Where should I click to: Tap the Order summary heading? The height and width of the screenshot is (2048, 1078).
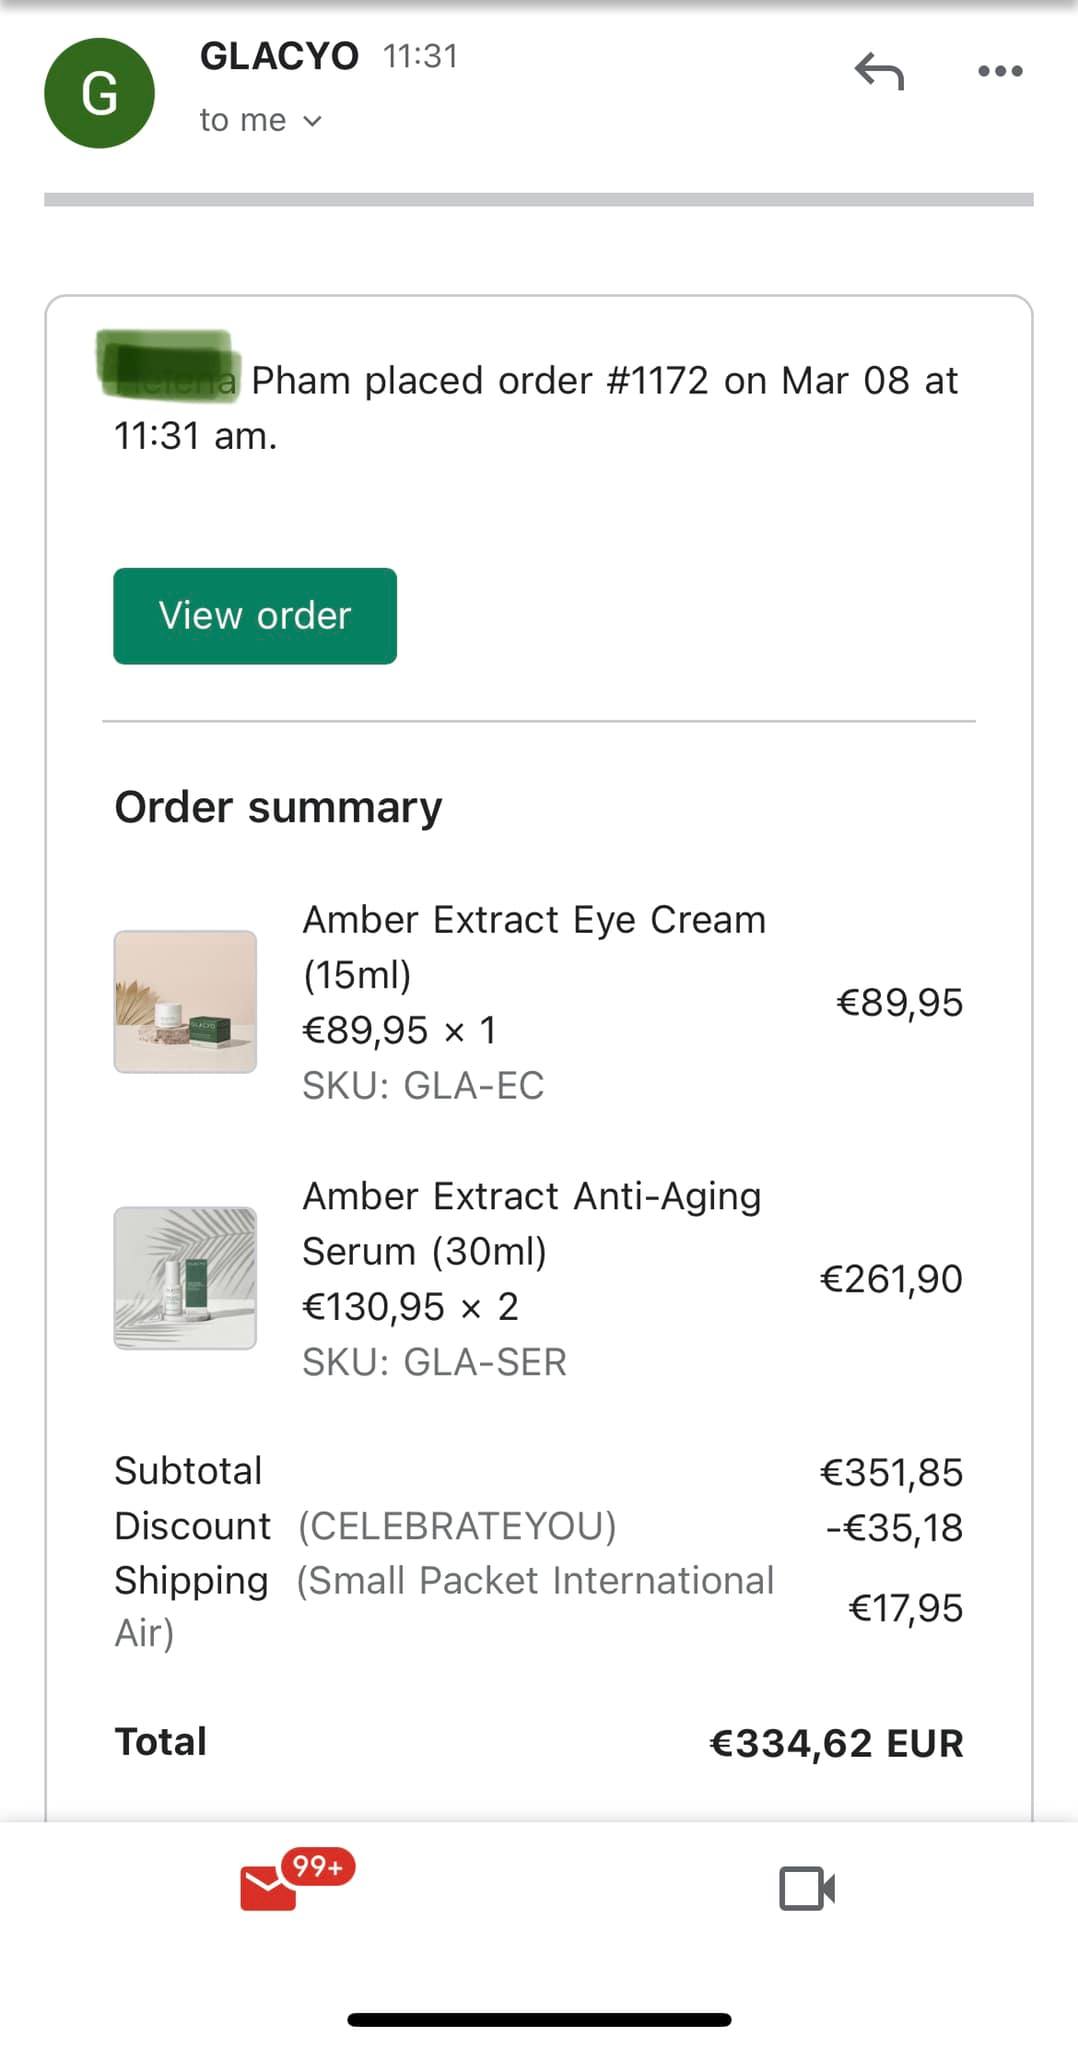[x=278, y=807]
